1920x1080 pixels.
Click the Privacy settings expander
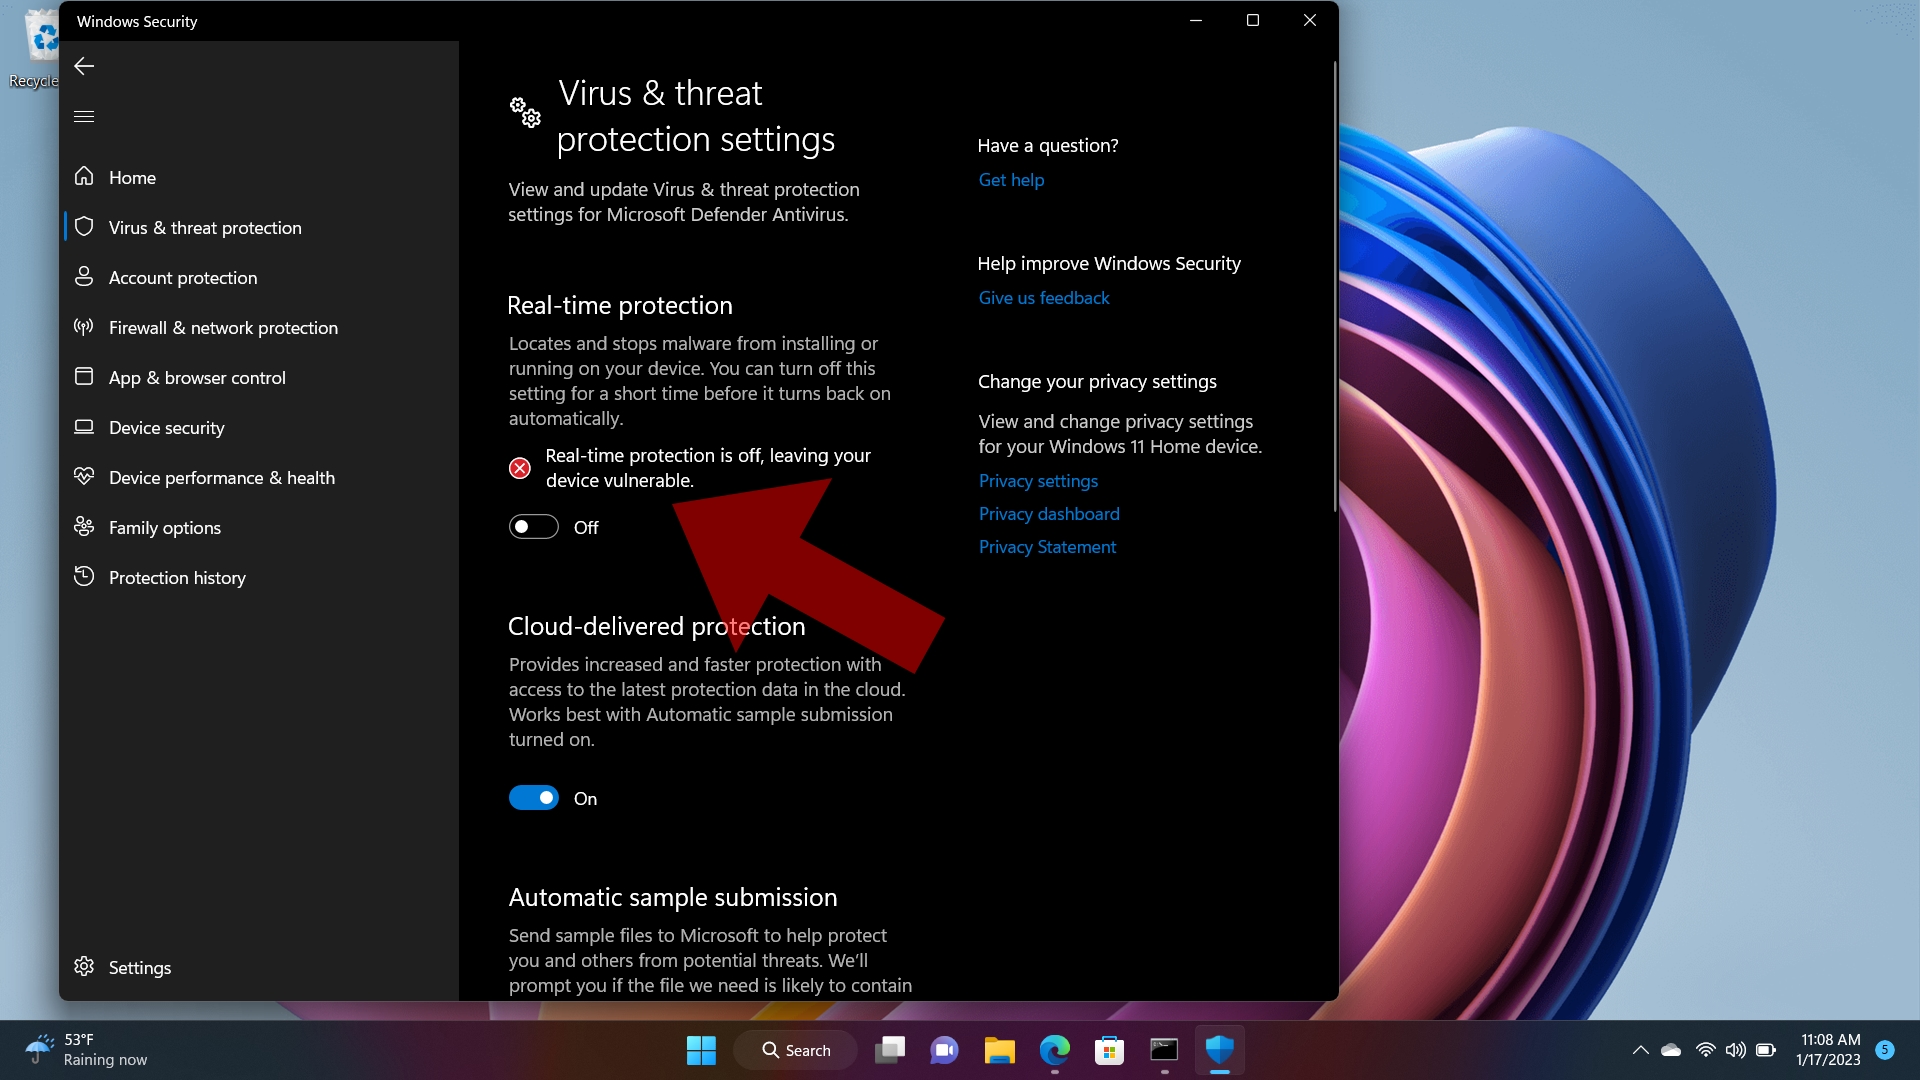(x=1036, y=480)
